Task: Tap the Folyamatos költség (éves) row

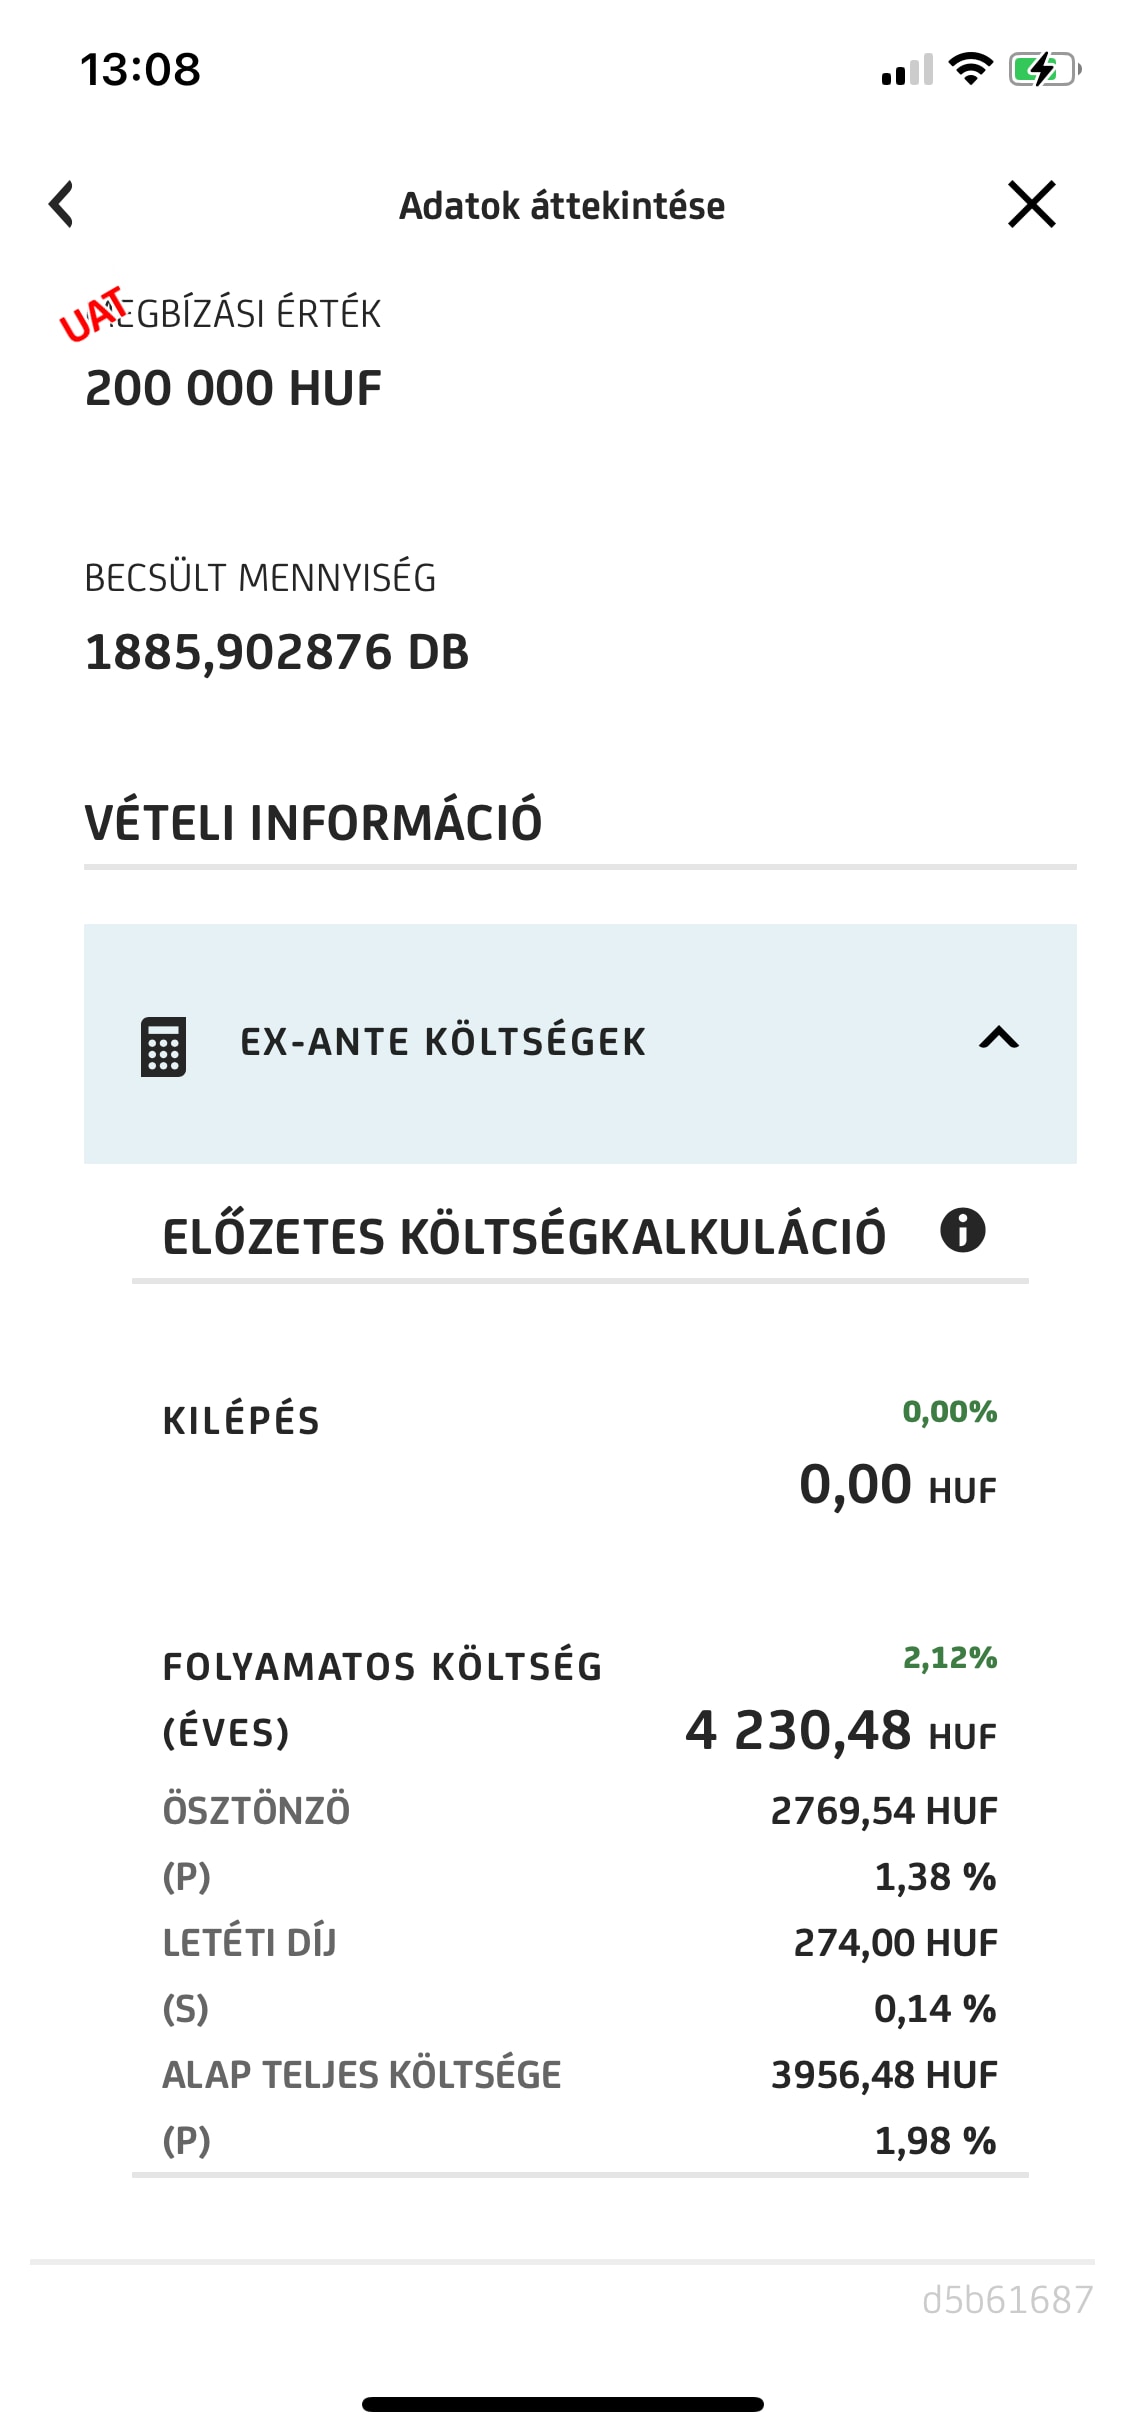Action: click(x=579, y=1700)
